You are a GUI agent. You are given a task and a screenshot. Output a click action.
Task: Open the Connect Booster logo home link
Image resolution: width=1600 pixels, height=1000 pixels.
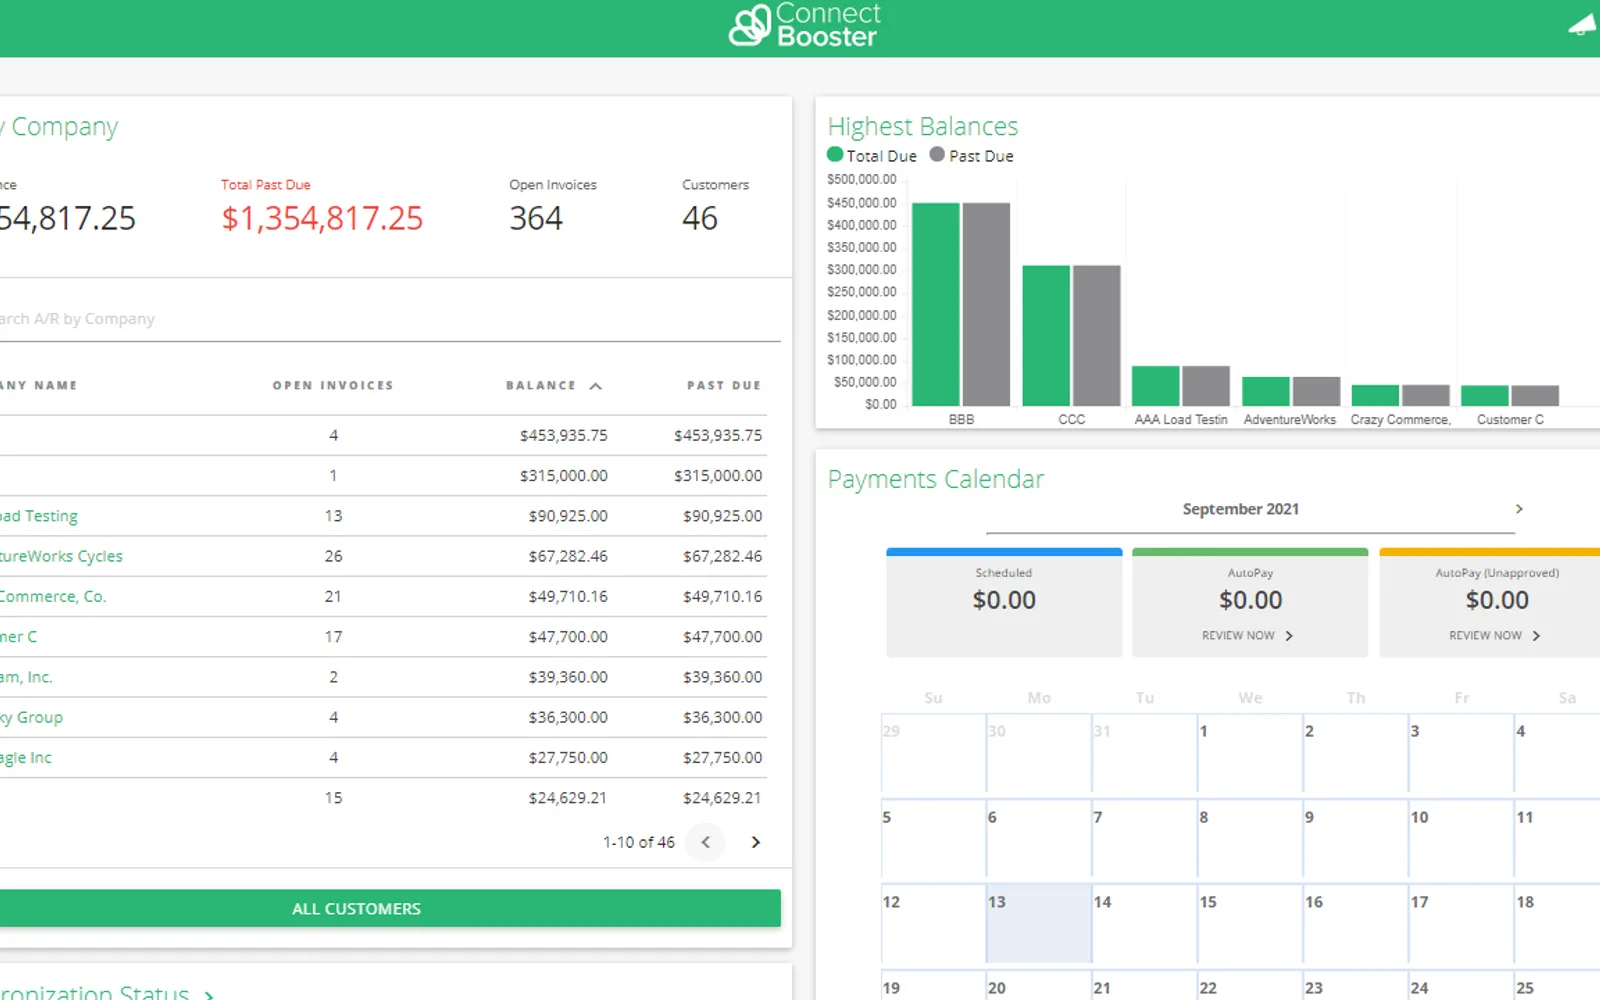[x=804, y=25]
